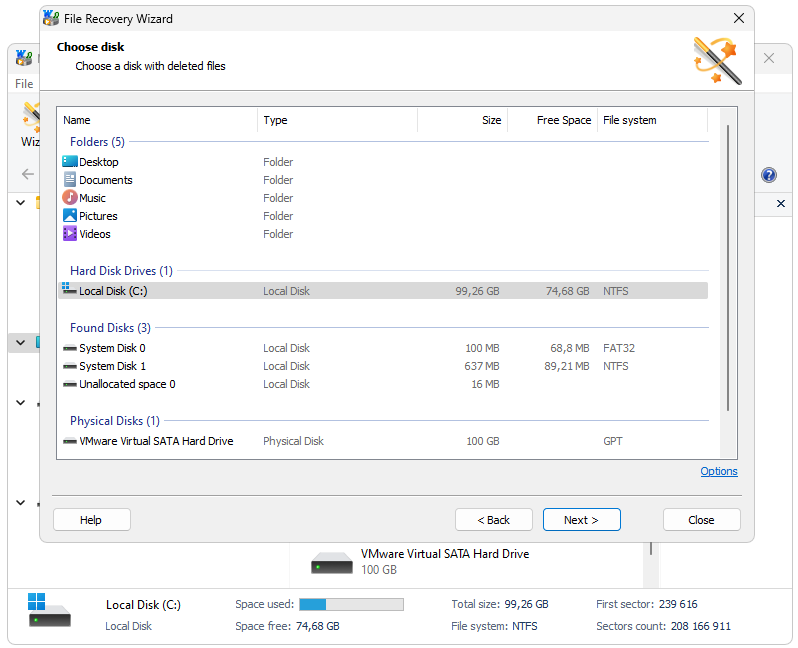The image size is (798, 648).
Task: Click the Music folder icon
Action: pyautogui.click(x=70, y=198)
